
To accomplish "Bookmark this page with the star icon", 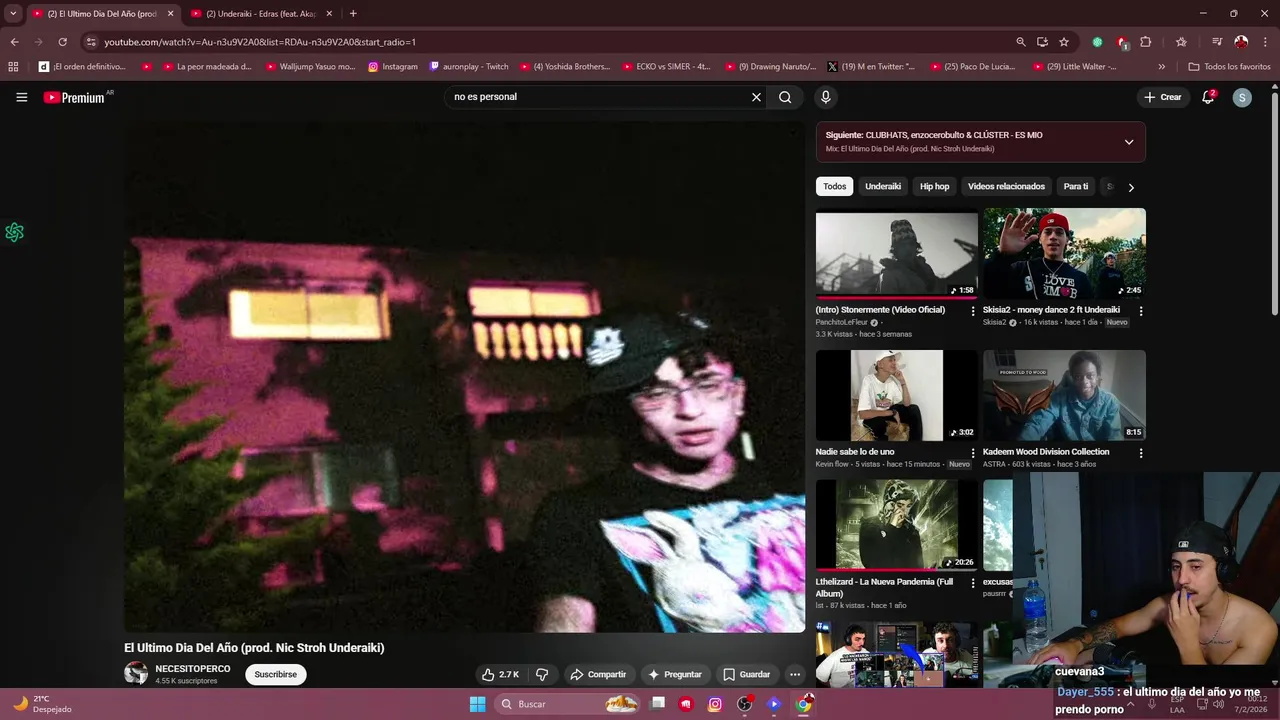I will pyautogui.click(x=1064, y=42).
